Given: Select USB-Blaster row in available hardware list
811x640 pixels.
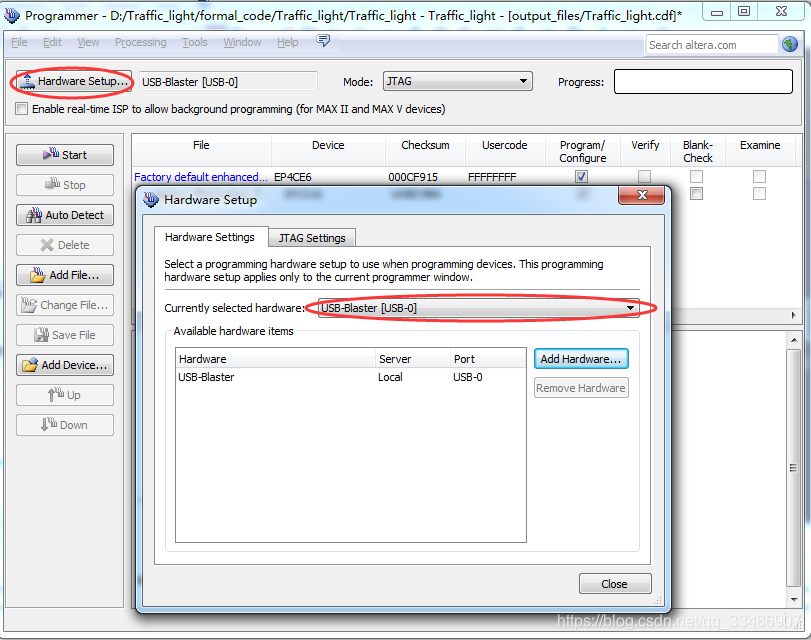Looking at the screenshot, I should [351, 377].
